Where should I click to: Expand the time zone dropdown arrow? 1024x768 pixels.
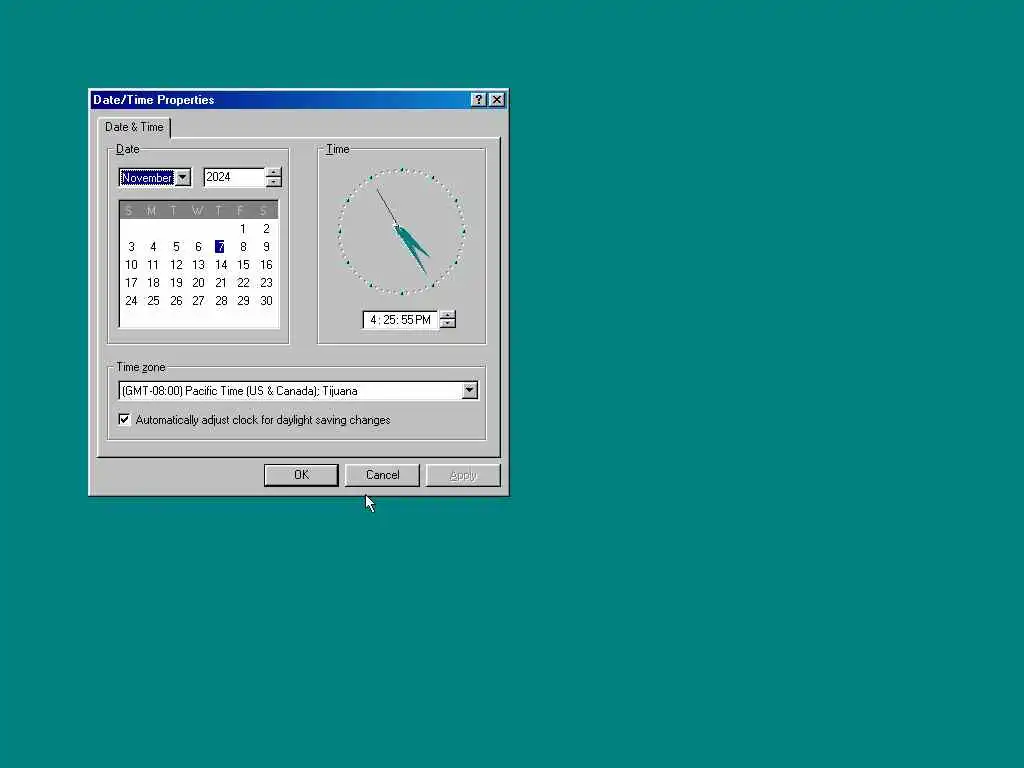pos(470,391)
